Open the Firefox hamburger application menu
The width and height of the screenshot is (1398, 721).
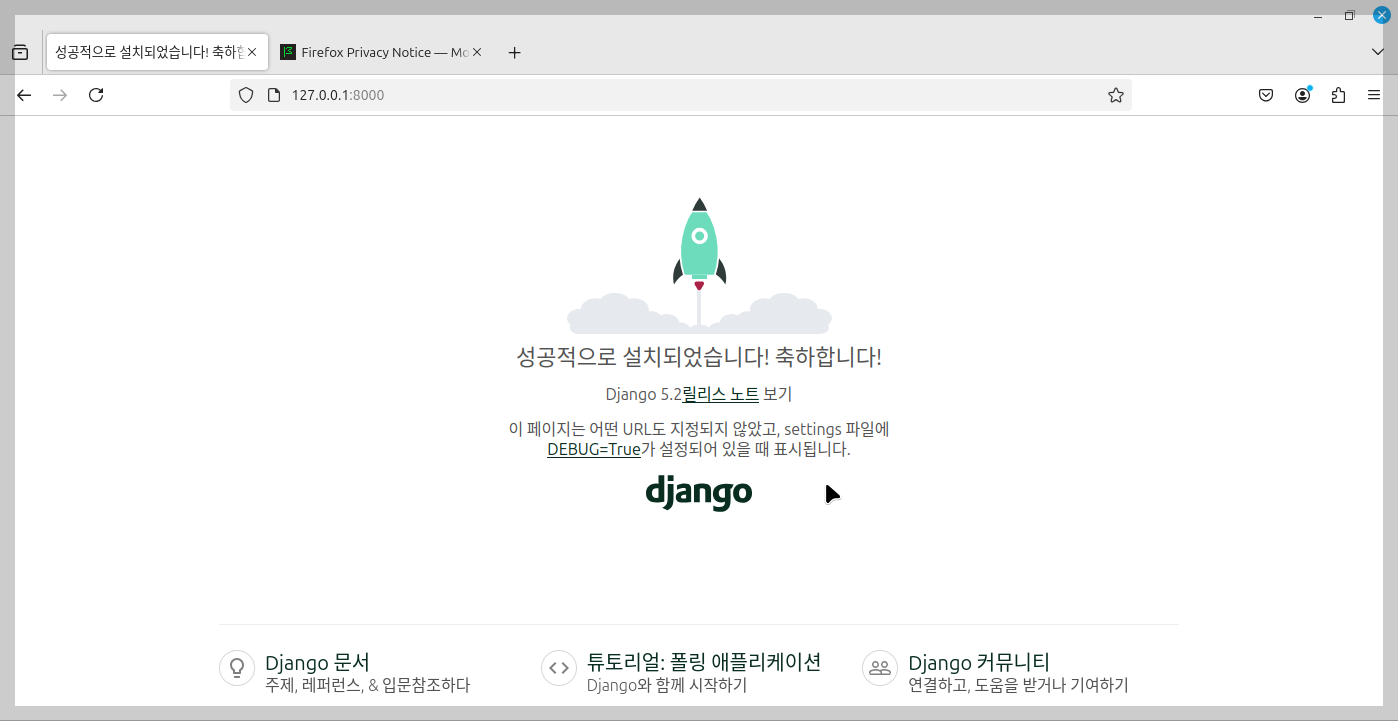[1374, 95]
